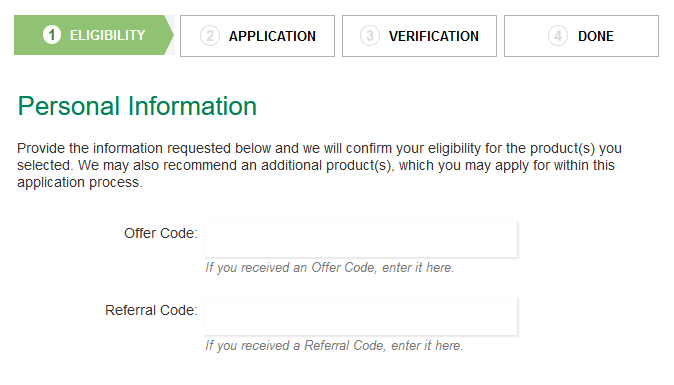Go to the APPLICATION step

257,36
